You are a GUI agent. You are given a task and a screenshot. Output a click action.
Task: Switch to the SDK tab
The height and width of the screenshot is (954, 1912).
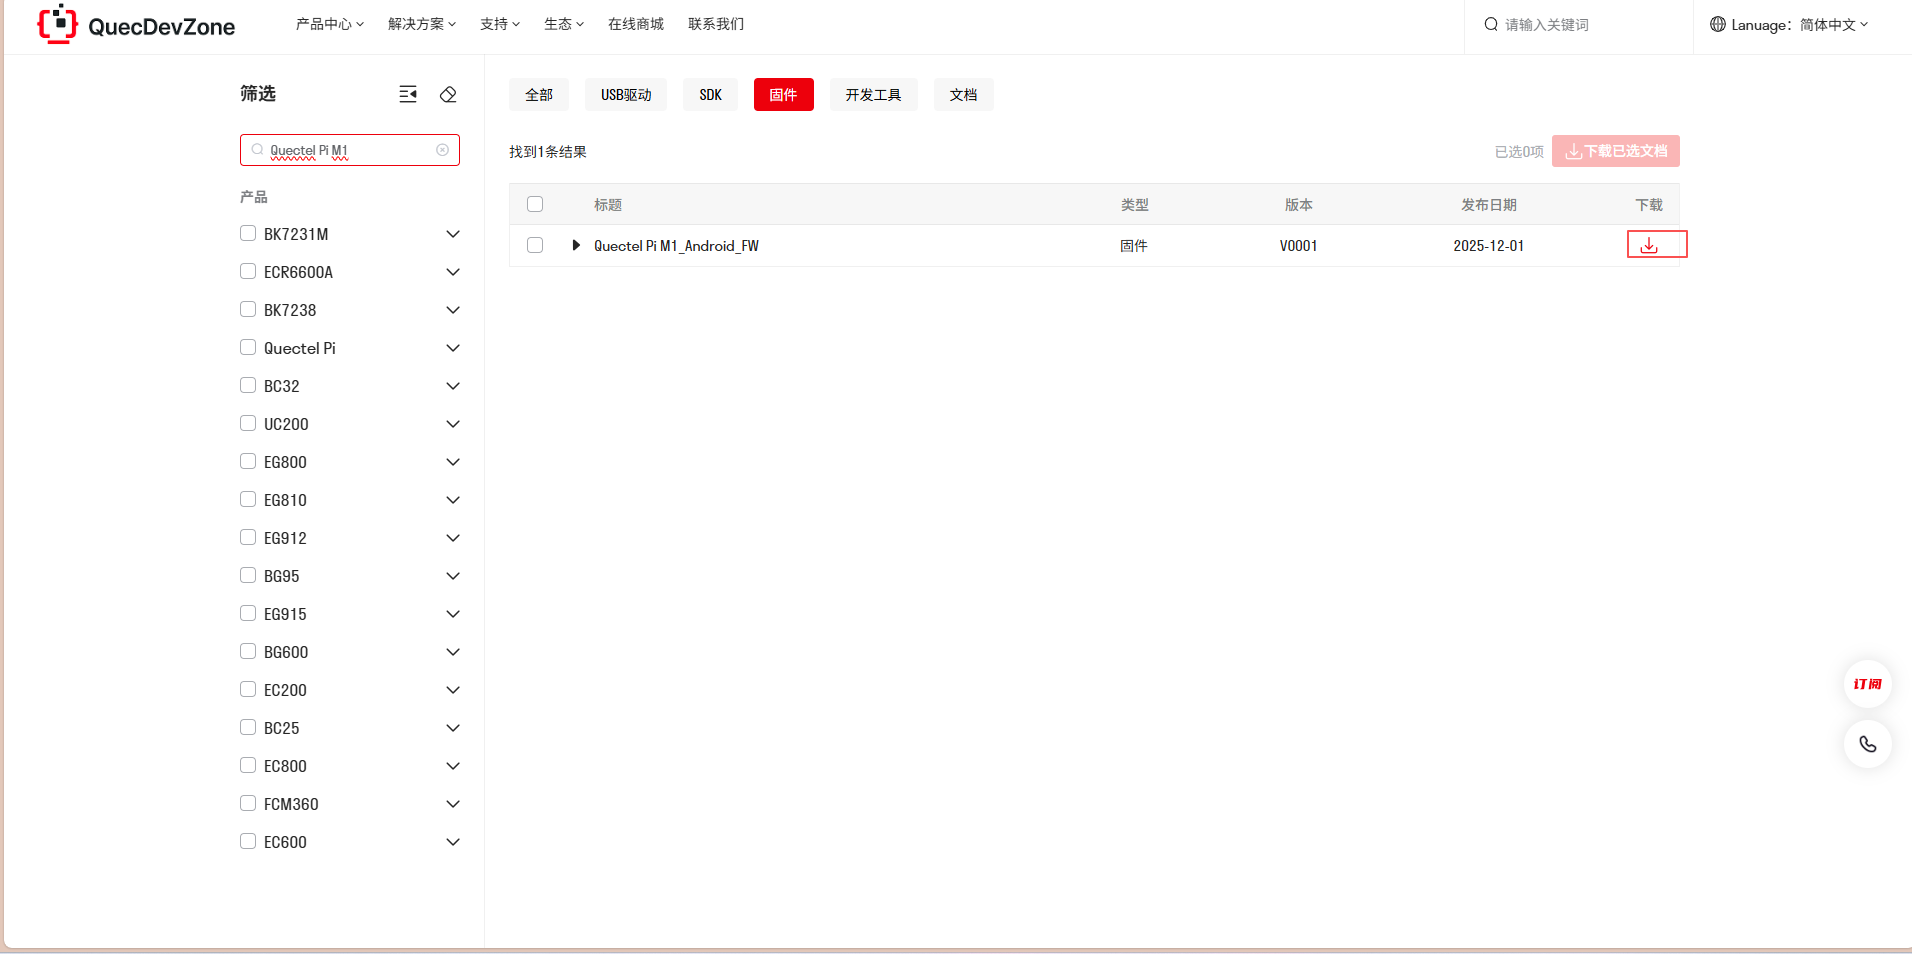(x=710, y=95)
